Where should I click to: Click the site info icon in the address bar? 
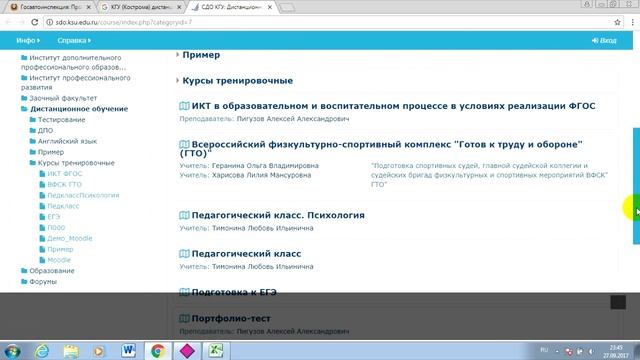(49, 22)
